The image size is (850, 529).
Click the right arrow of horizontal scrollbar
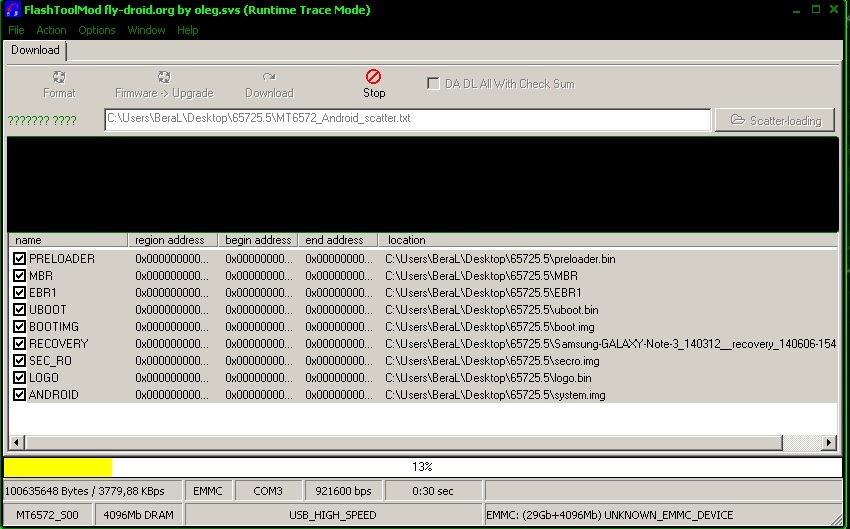(x=829, y=443)
